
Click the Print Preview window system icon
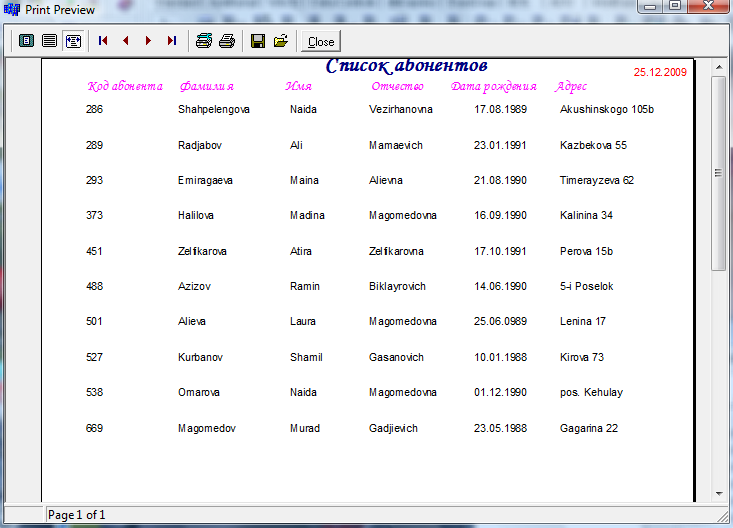tap(12, 10)
